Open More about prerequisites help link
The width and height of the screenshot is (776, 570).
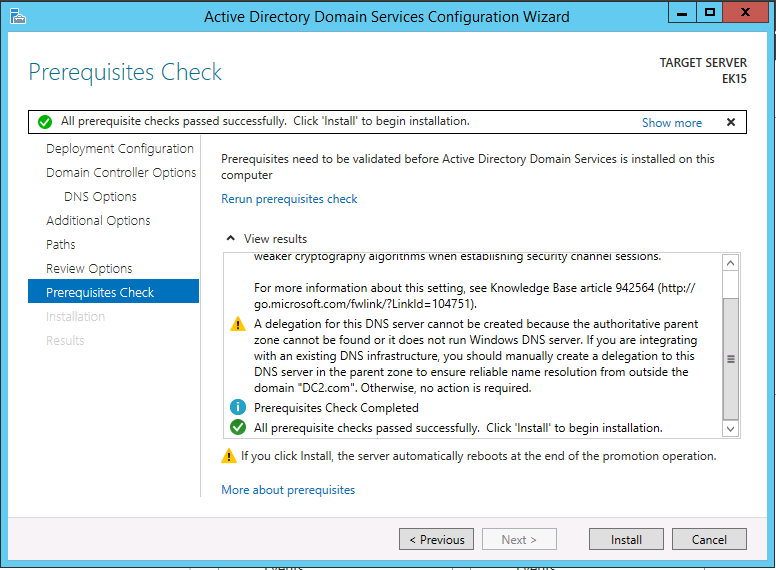(288, 490)
